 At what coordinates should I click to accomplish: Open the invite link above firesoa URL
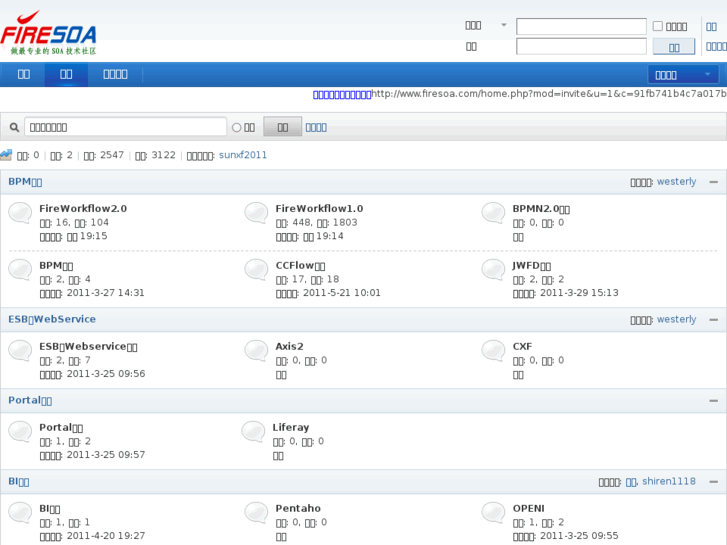tap(342, 94)
